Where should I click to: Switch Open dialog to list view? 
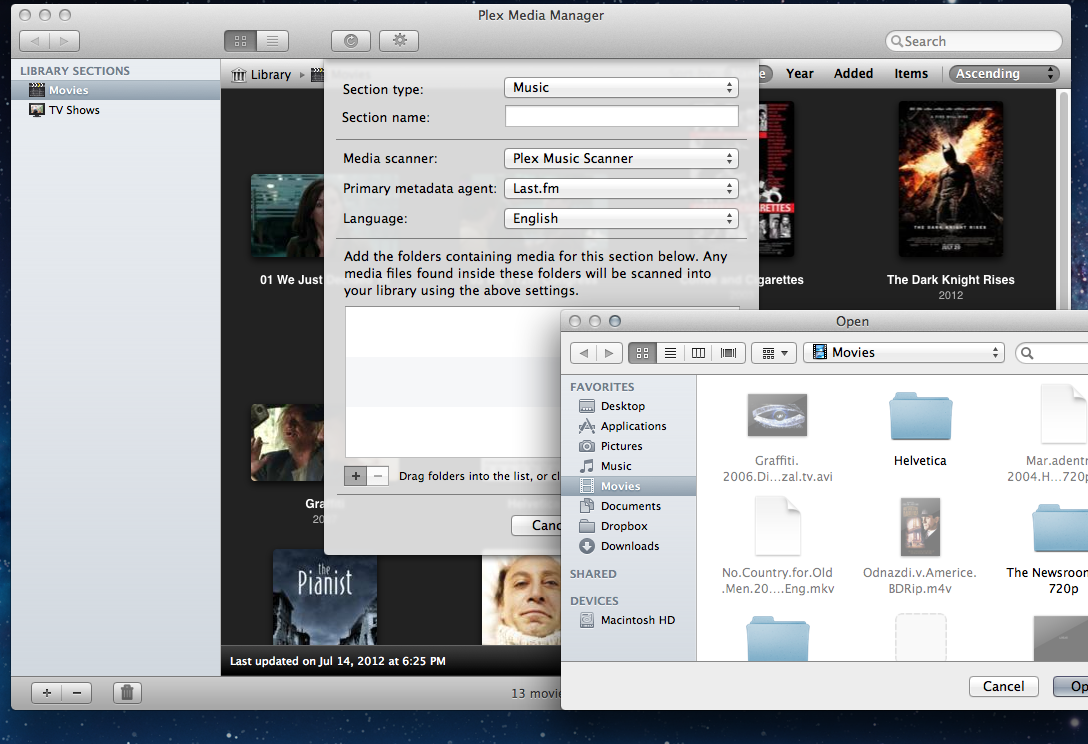point(670,353)
